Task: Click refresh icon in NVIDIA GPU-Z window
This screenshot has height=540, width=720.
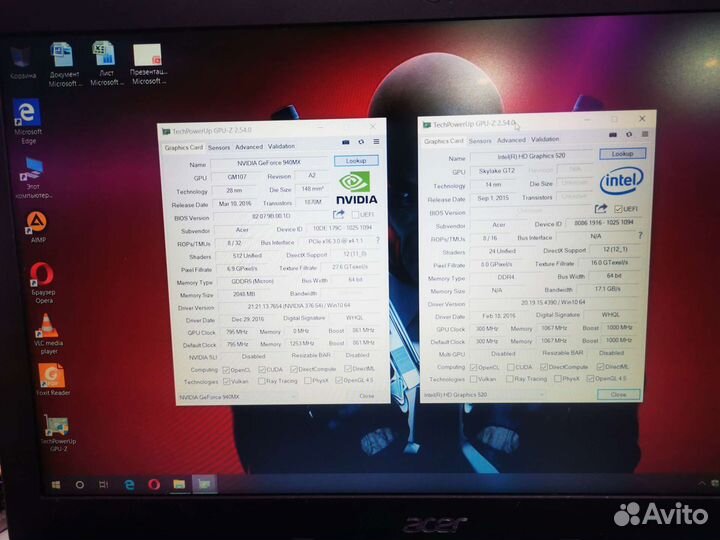Action: (361, 142)
